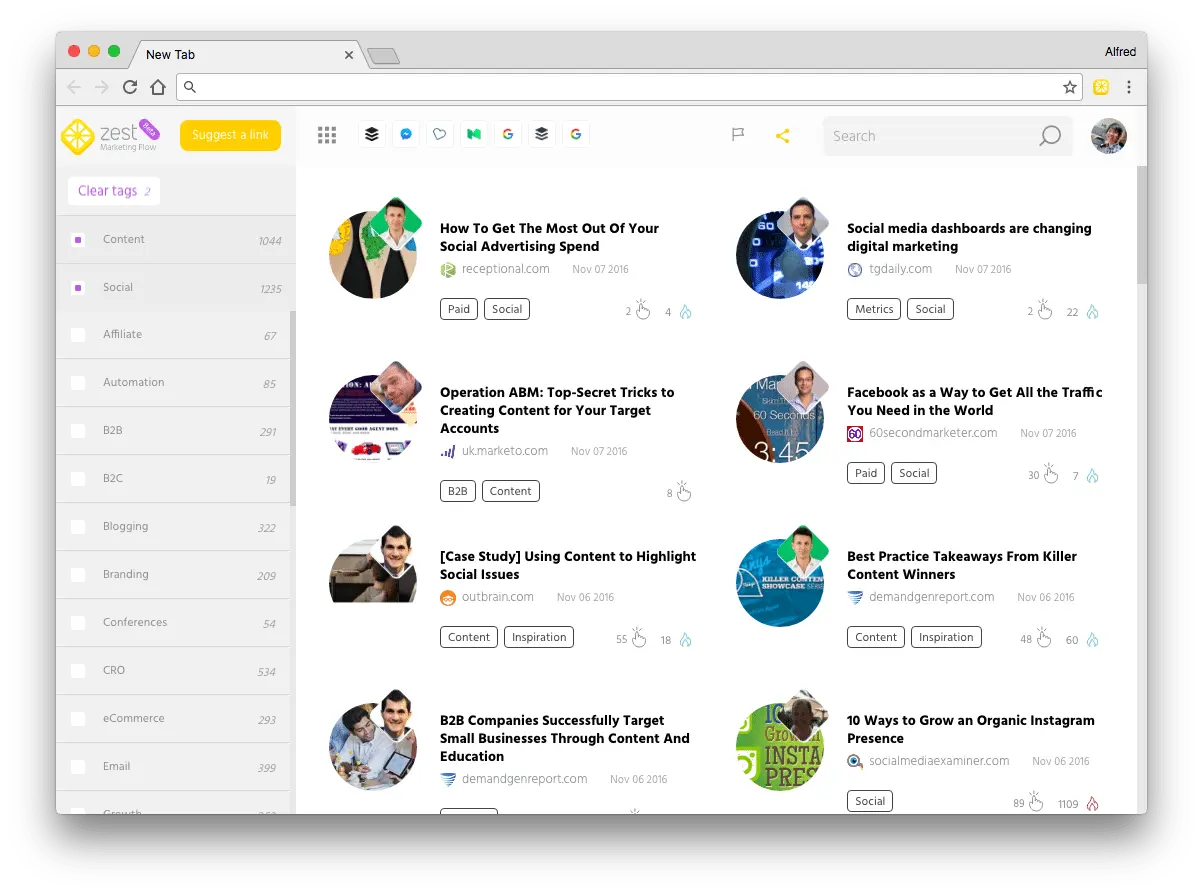The width and height of the screenshot is (1203, 894).
Task: Open the Messenger shortcut icon
Action: click(x=406, y=134)
